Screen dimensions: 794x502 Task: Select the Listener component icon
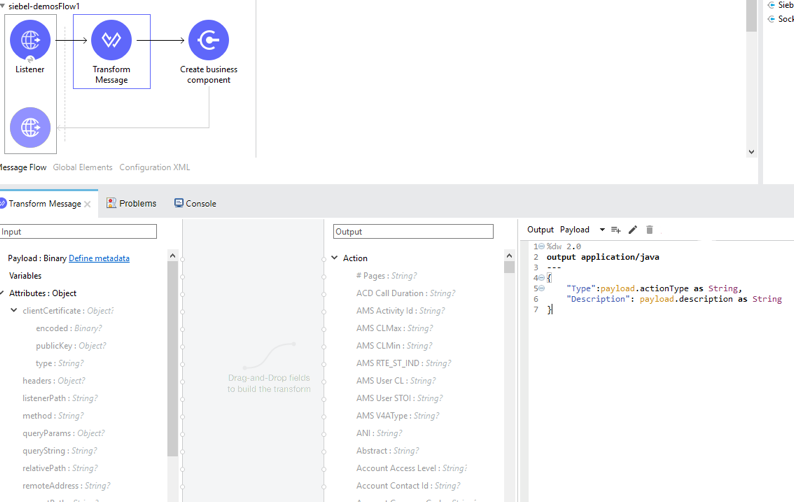[30, 40]
